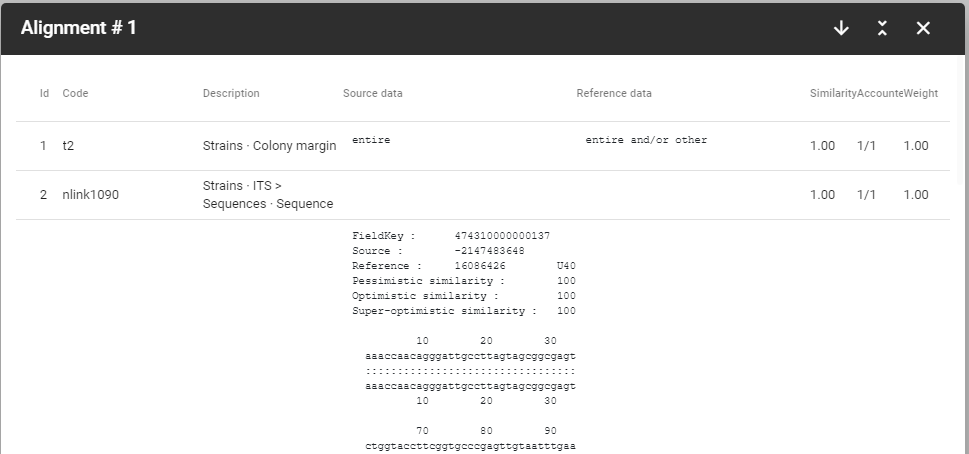Click the Weight column header
The width and height of the screenshot is (969, 454).
[921, 93]
